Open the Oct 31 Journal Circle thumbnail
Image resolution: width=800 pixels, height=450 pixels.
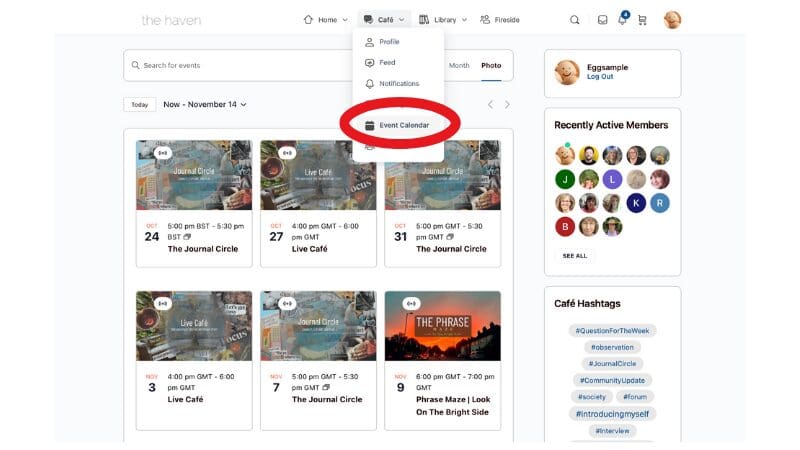443,175
